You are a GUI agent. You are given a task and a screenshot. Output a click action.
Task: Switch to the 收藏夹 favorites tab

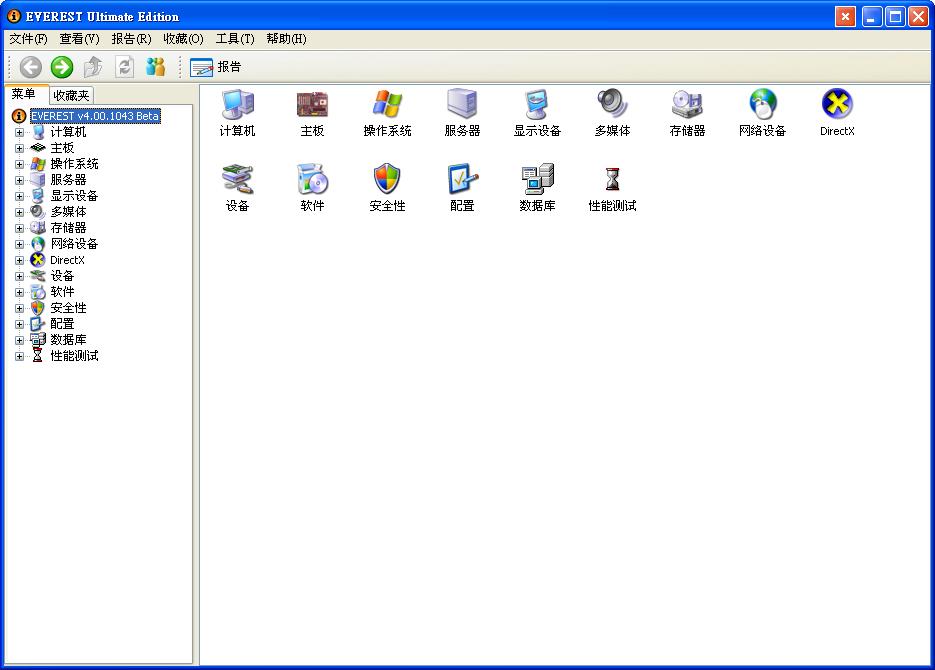coord(71,95)
